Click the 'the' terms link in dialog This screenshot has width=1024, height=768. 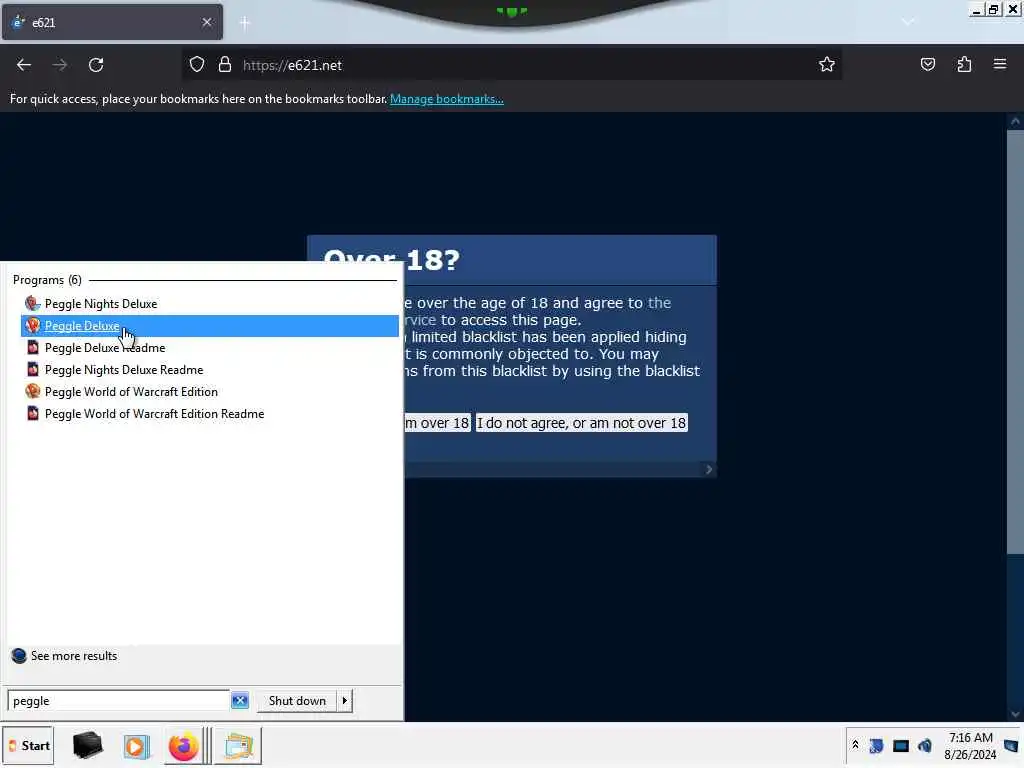tap(660, 303)
